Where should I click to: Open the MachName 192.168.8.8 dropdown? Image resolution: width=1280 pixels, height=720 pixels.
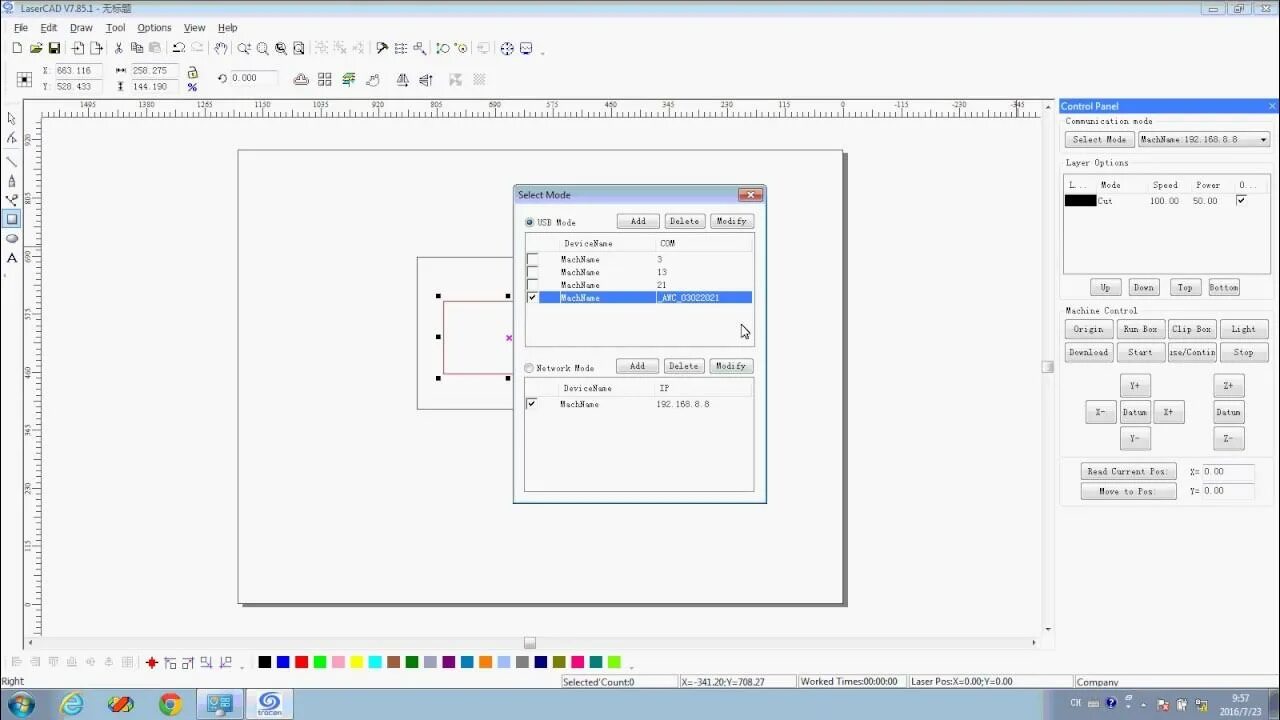click(1263, 139)
